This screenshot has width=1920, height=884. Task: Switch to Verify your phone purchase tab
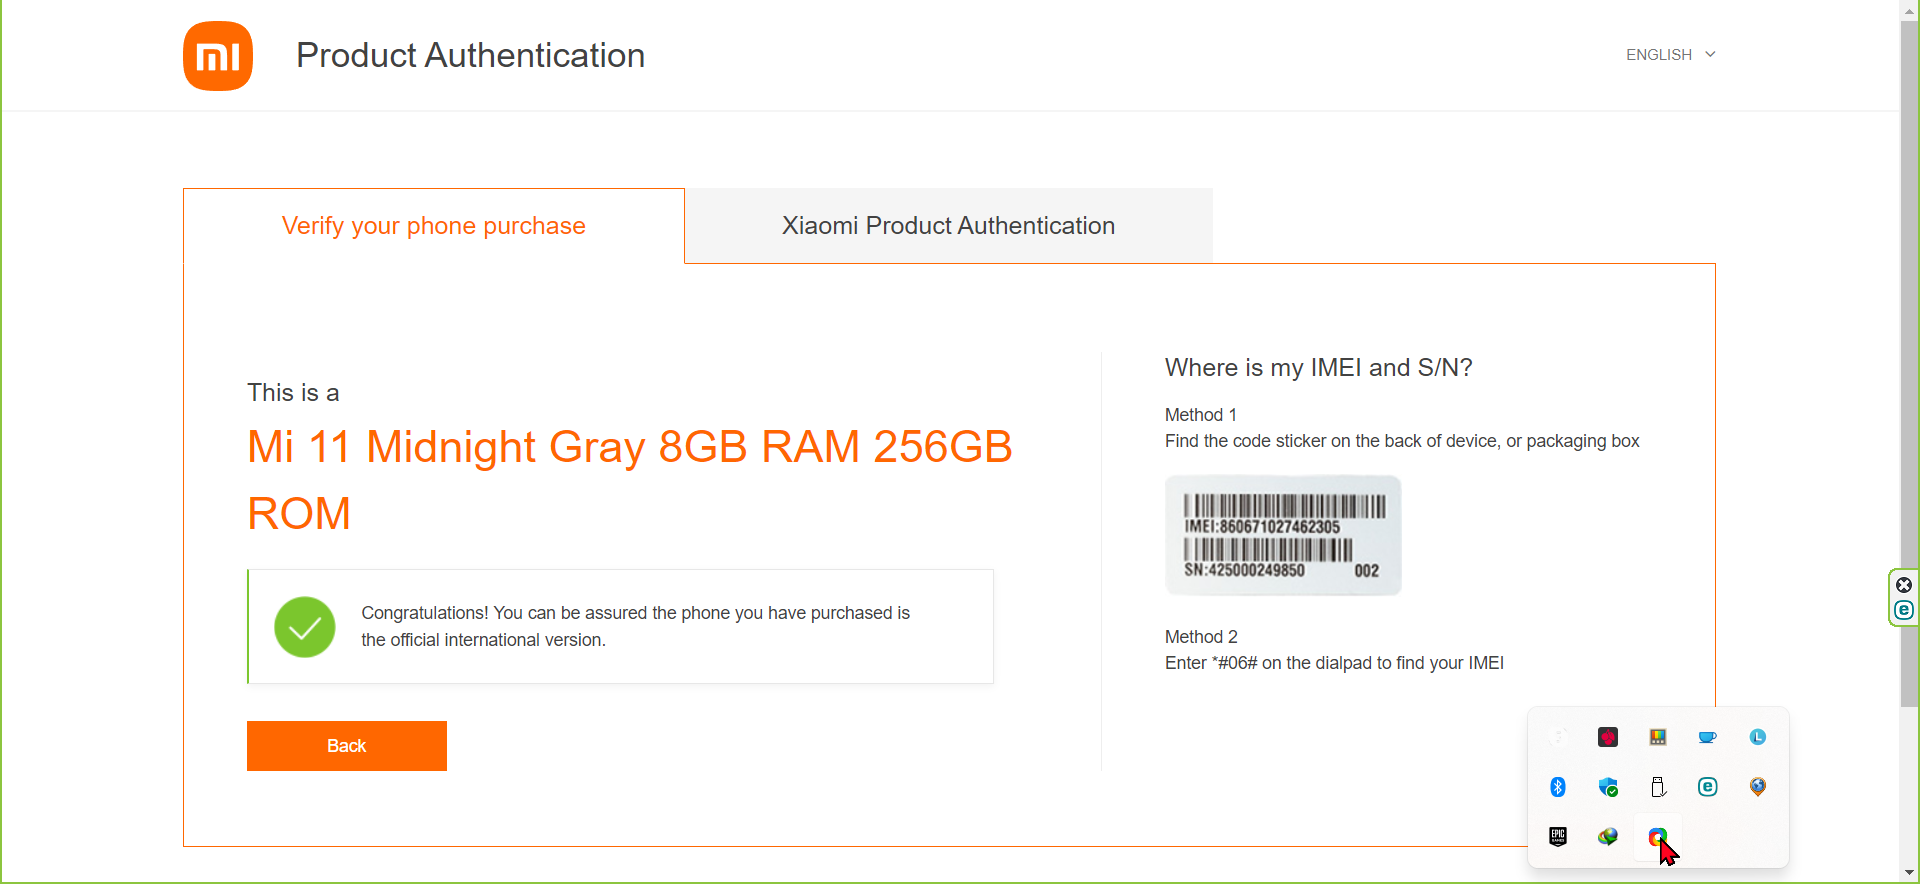click(x=434, y=226)
